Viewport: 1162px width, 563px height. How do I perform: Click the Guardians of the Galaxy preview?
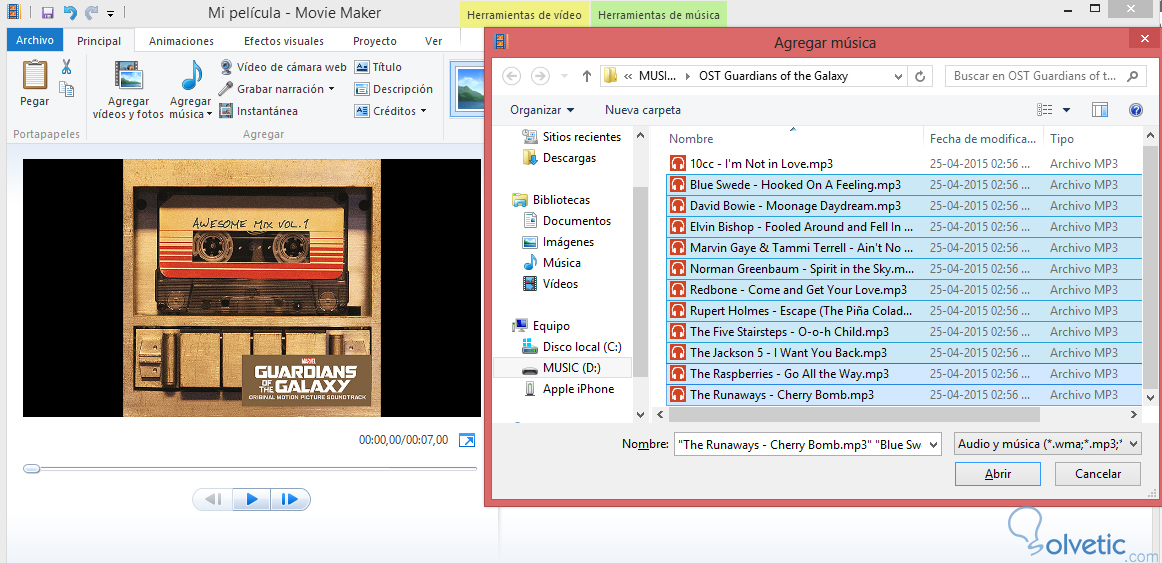[251, 287]
